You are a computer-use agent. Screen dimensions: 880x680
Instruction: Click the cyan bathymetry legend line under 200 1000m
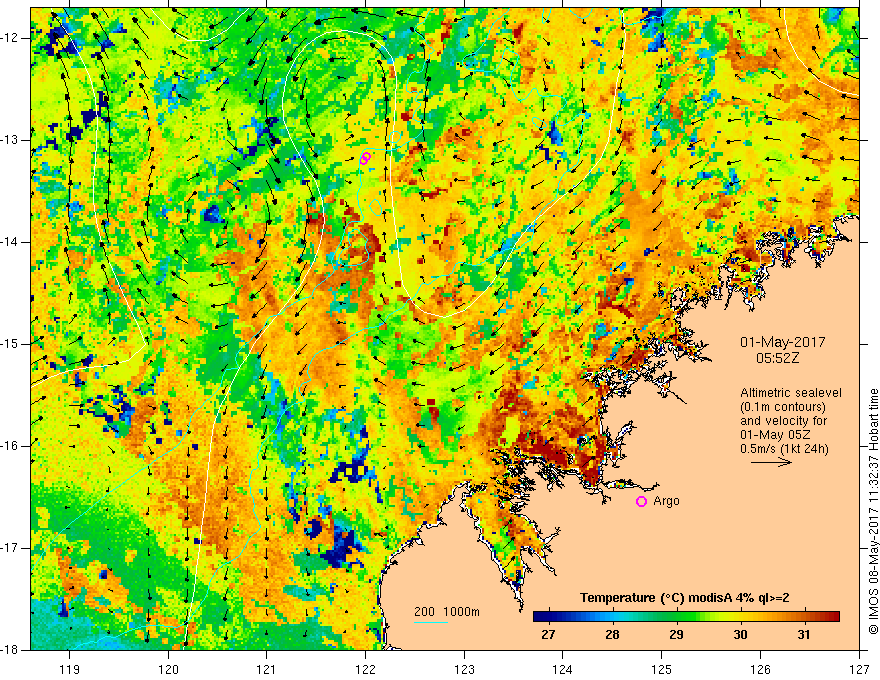coord(430,622)
